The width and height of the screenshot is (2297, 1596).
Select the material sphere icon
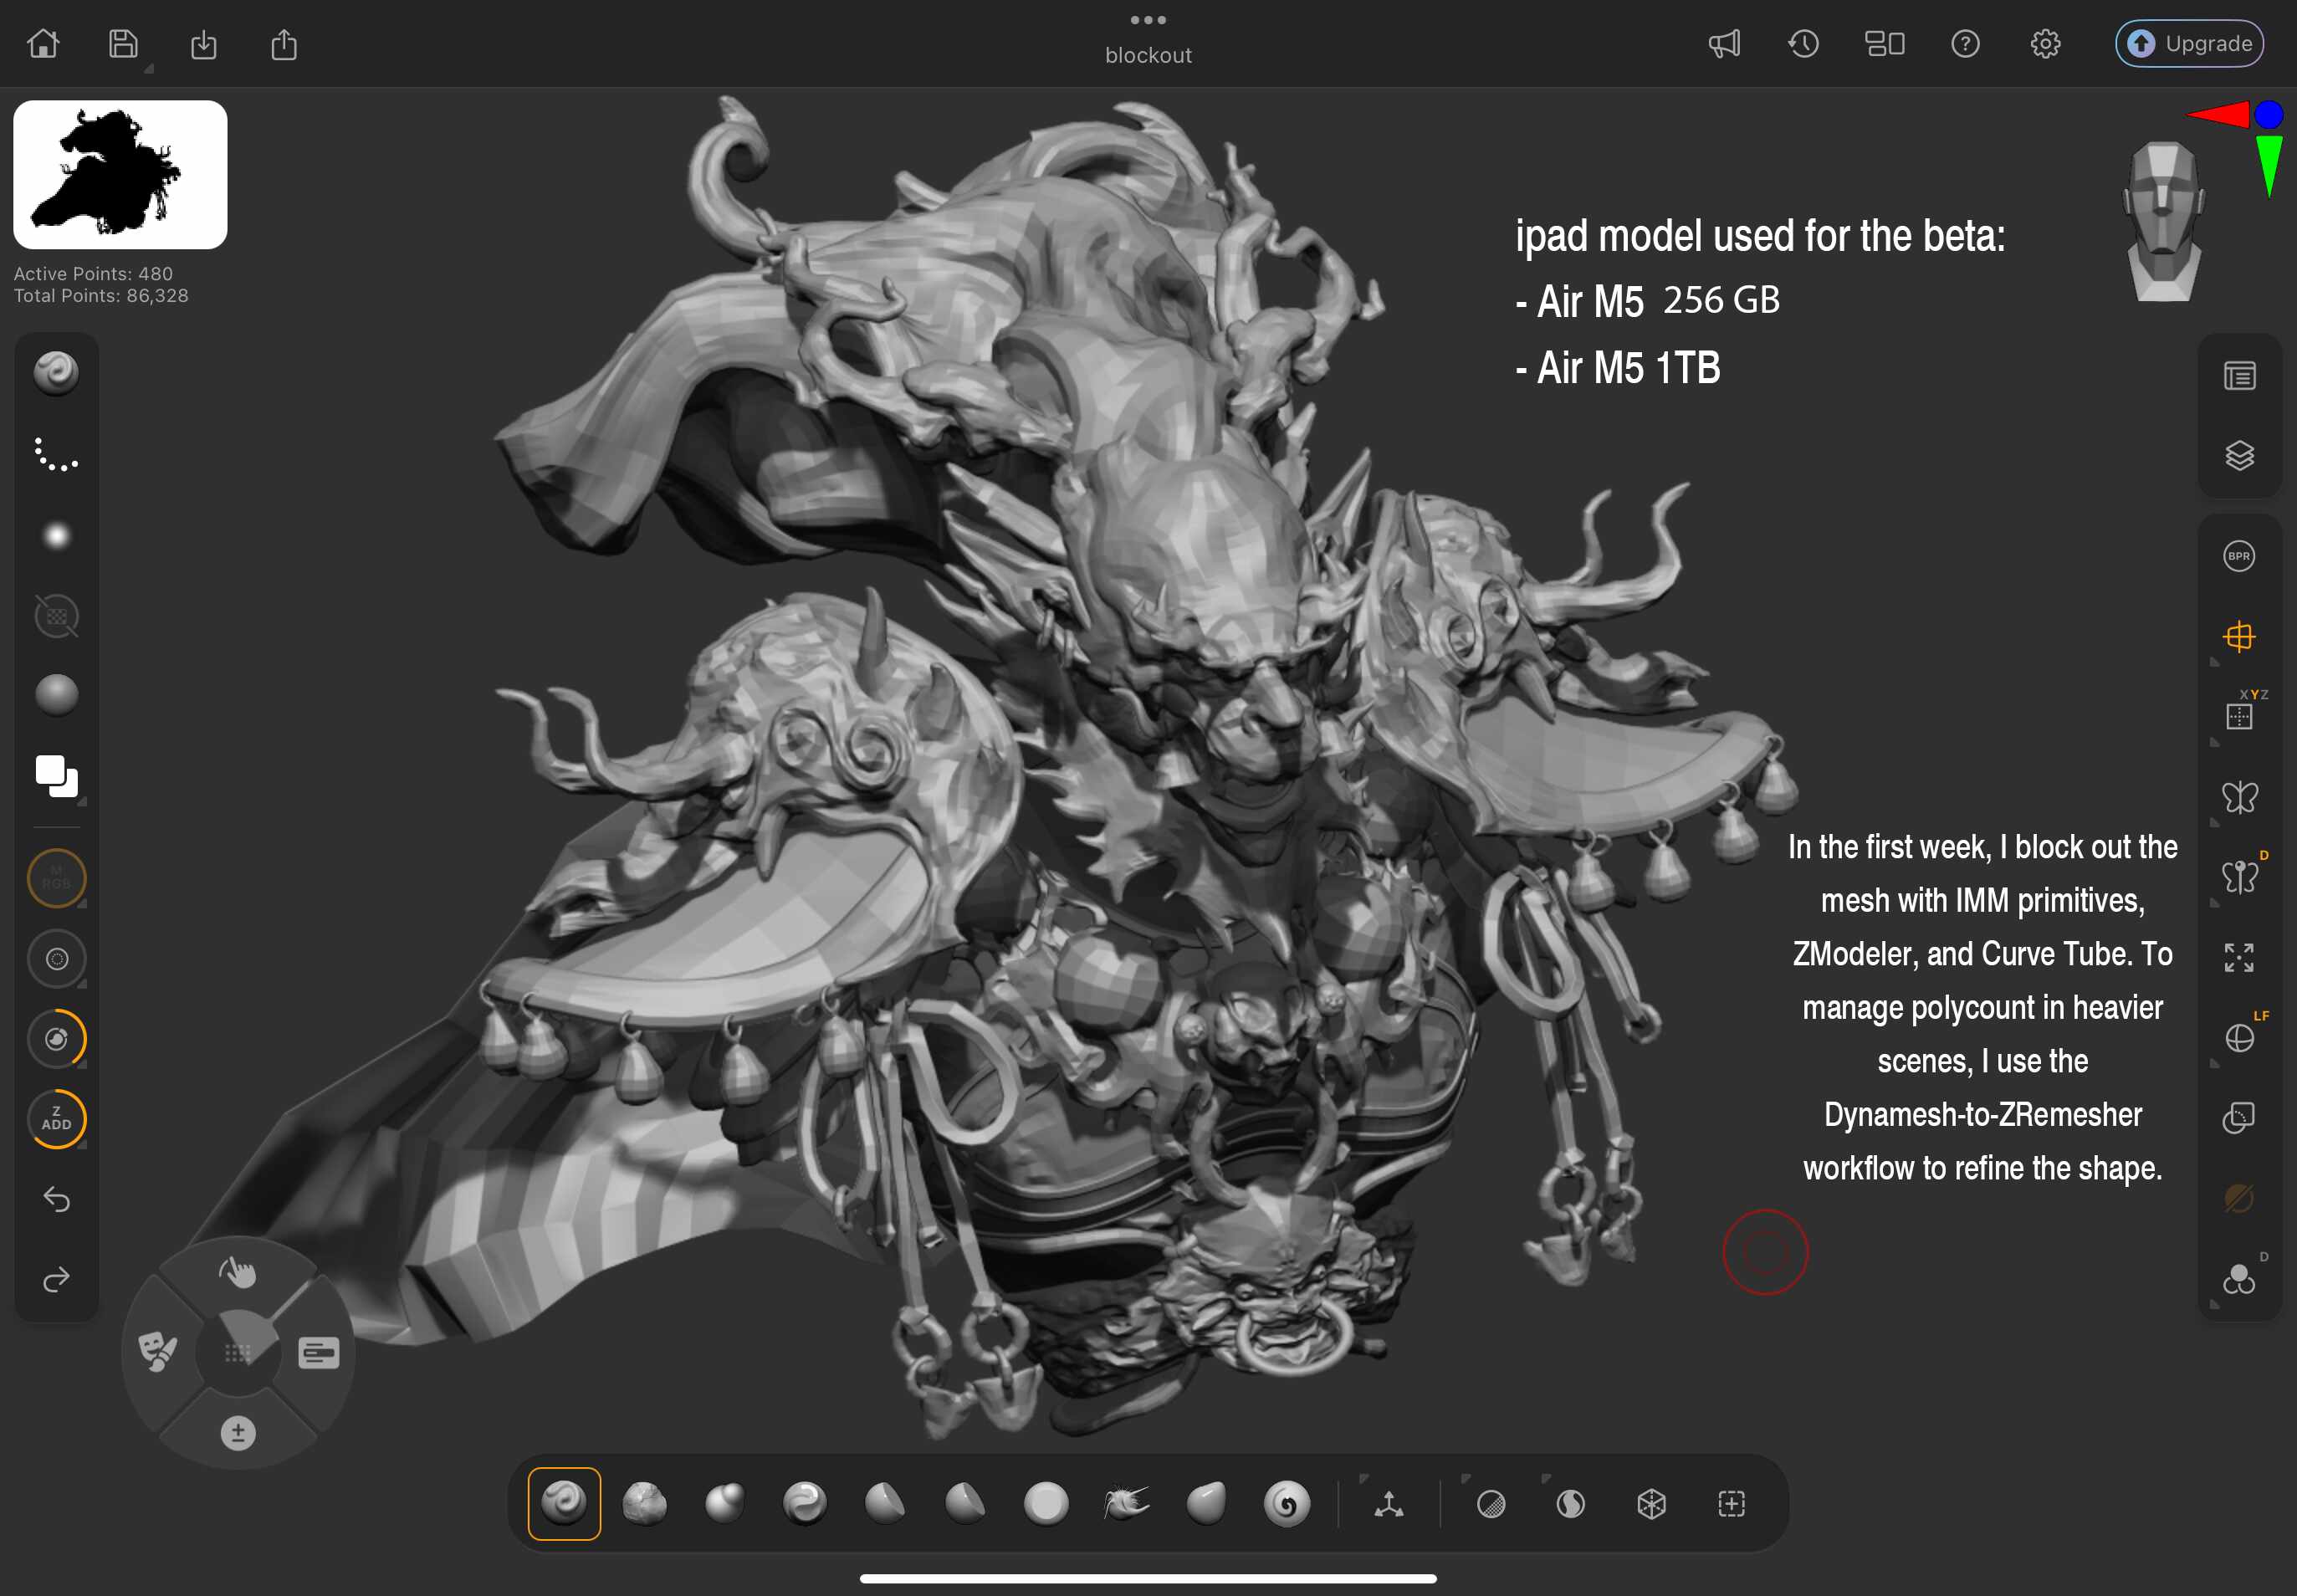(56, 695)
